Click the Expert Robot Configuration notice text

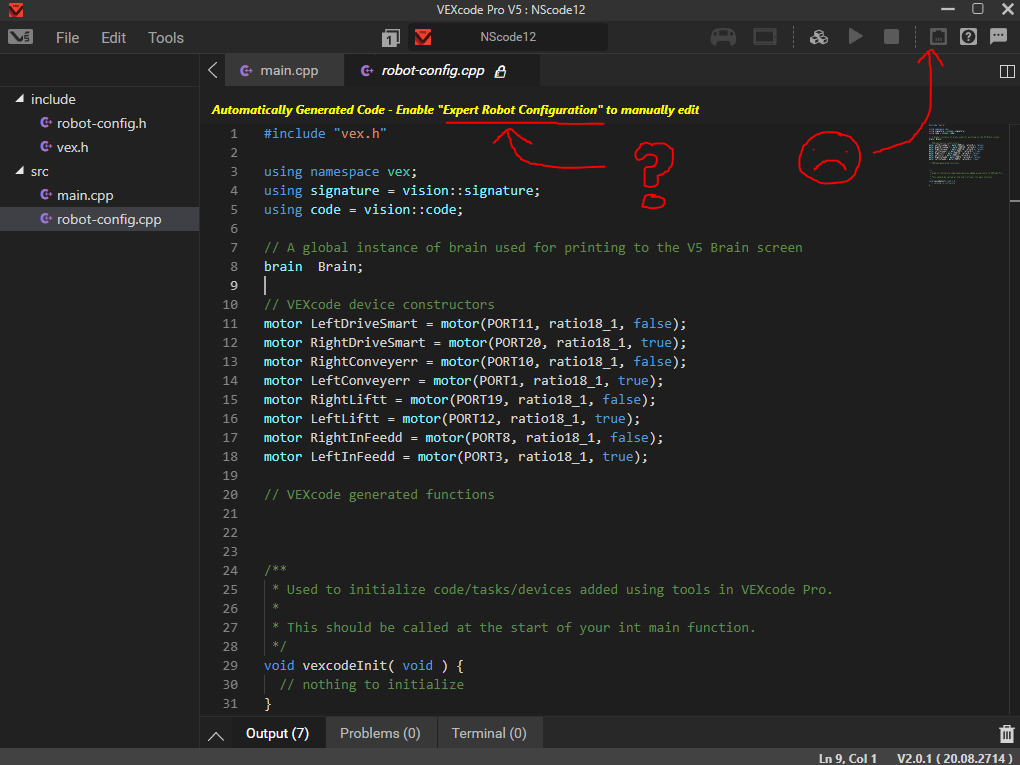click(455, 110)
